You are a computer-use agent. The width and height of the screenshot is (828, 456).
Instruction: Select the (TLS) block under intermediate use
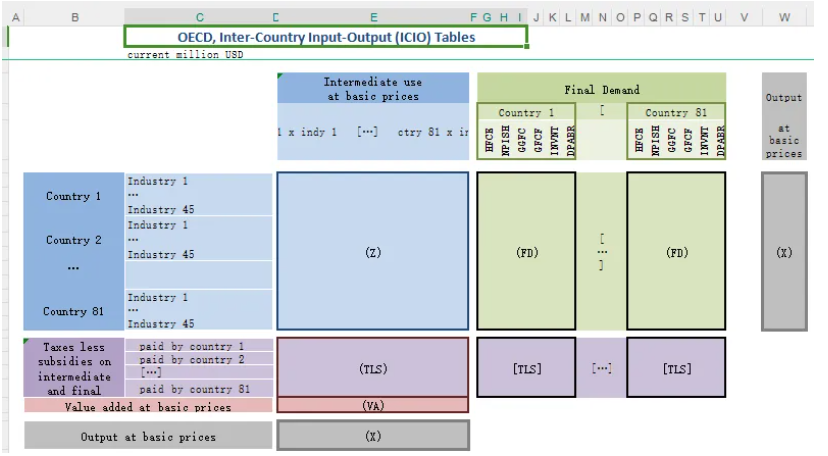373,368
